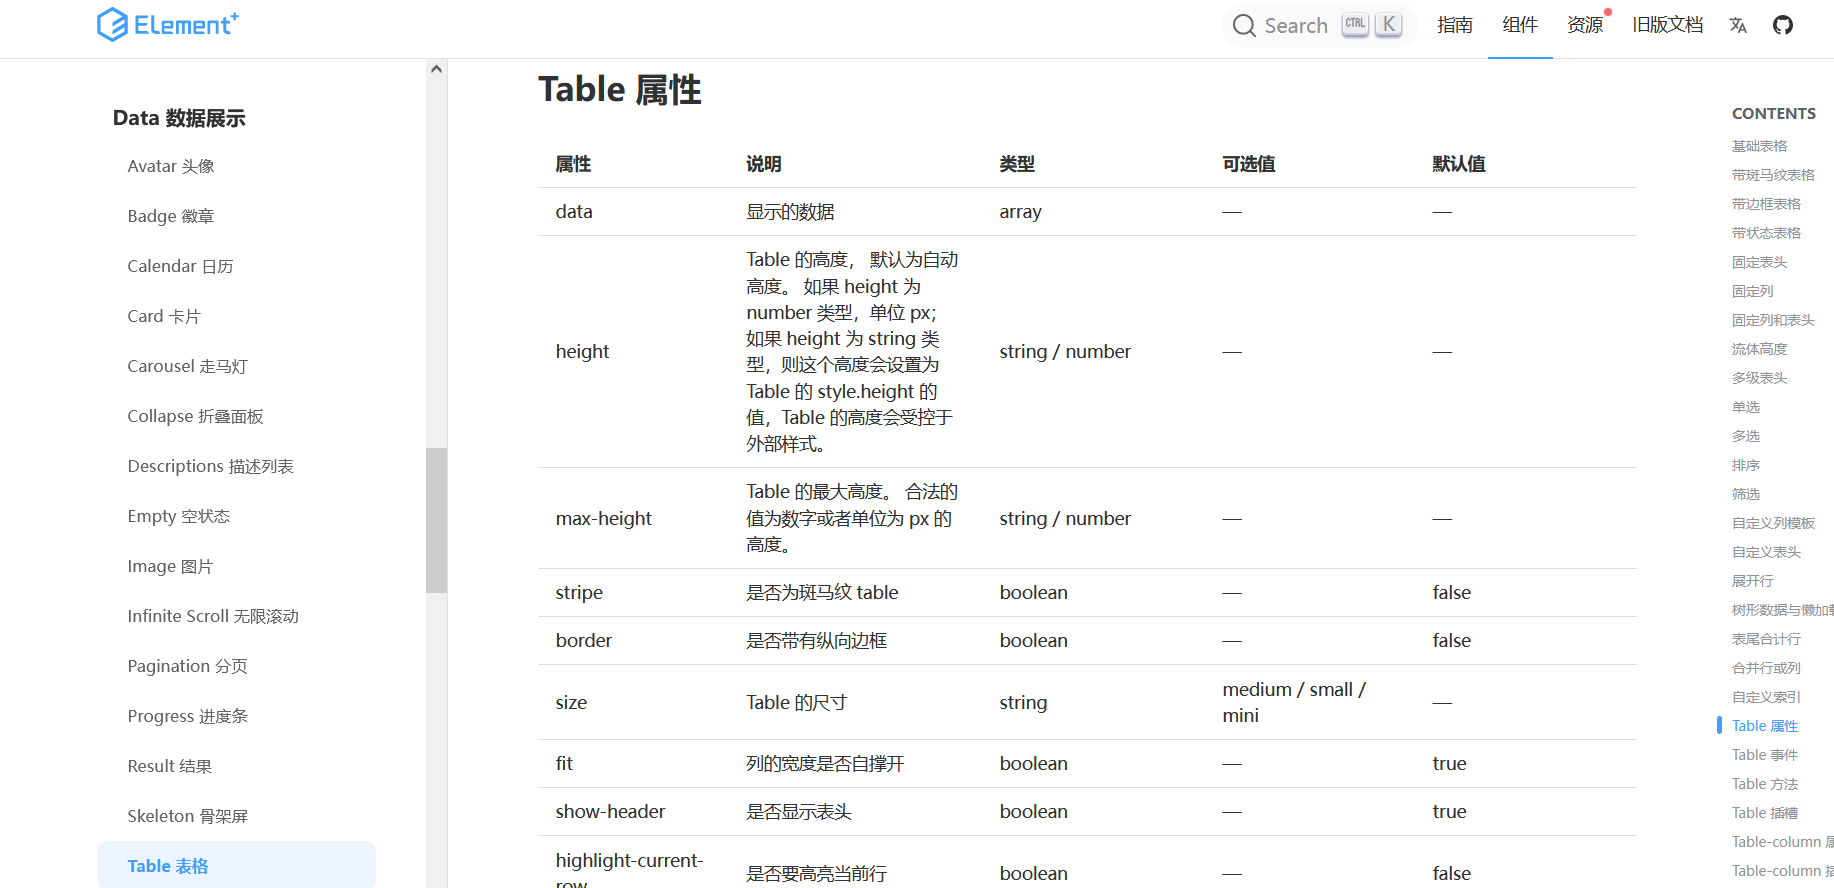Click the 'border' attribute cell
The height and width of the screenshot is (888, 1834).
[584, 640]
